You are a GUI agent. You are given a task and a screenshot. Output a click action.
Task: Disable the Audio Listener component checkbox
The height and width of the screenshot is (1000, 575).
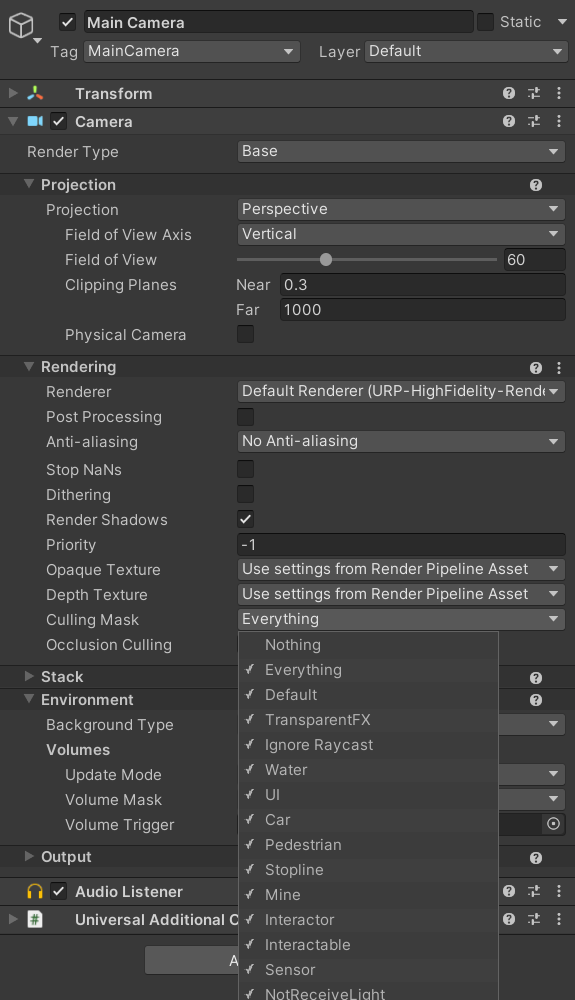[59, 892]
